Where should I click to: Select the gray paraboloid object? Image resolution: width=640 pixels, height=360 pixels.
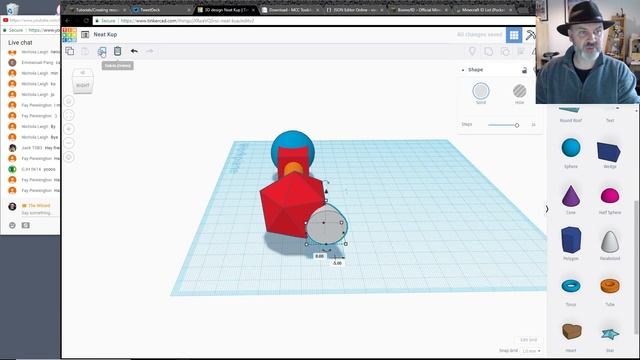tap(327, 225)
